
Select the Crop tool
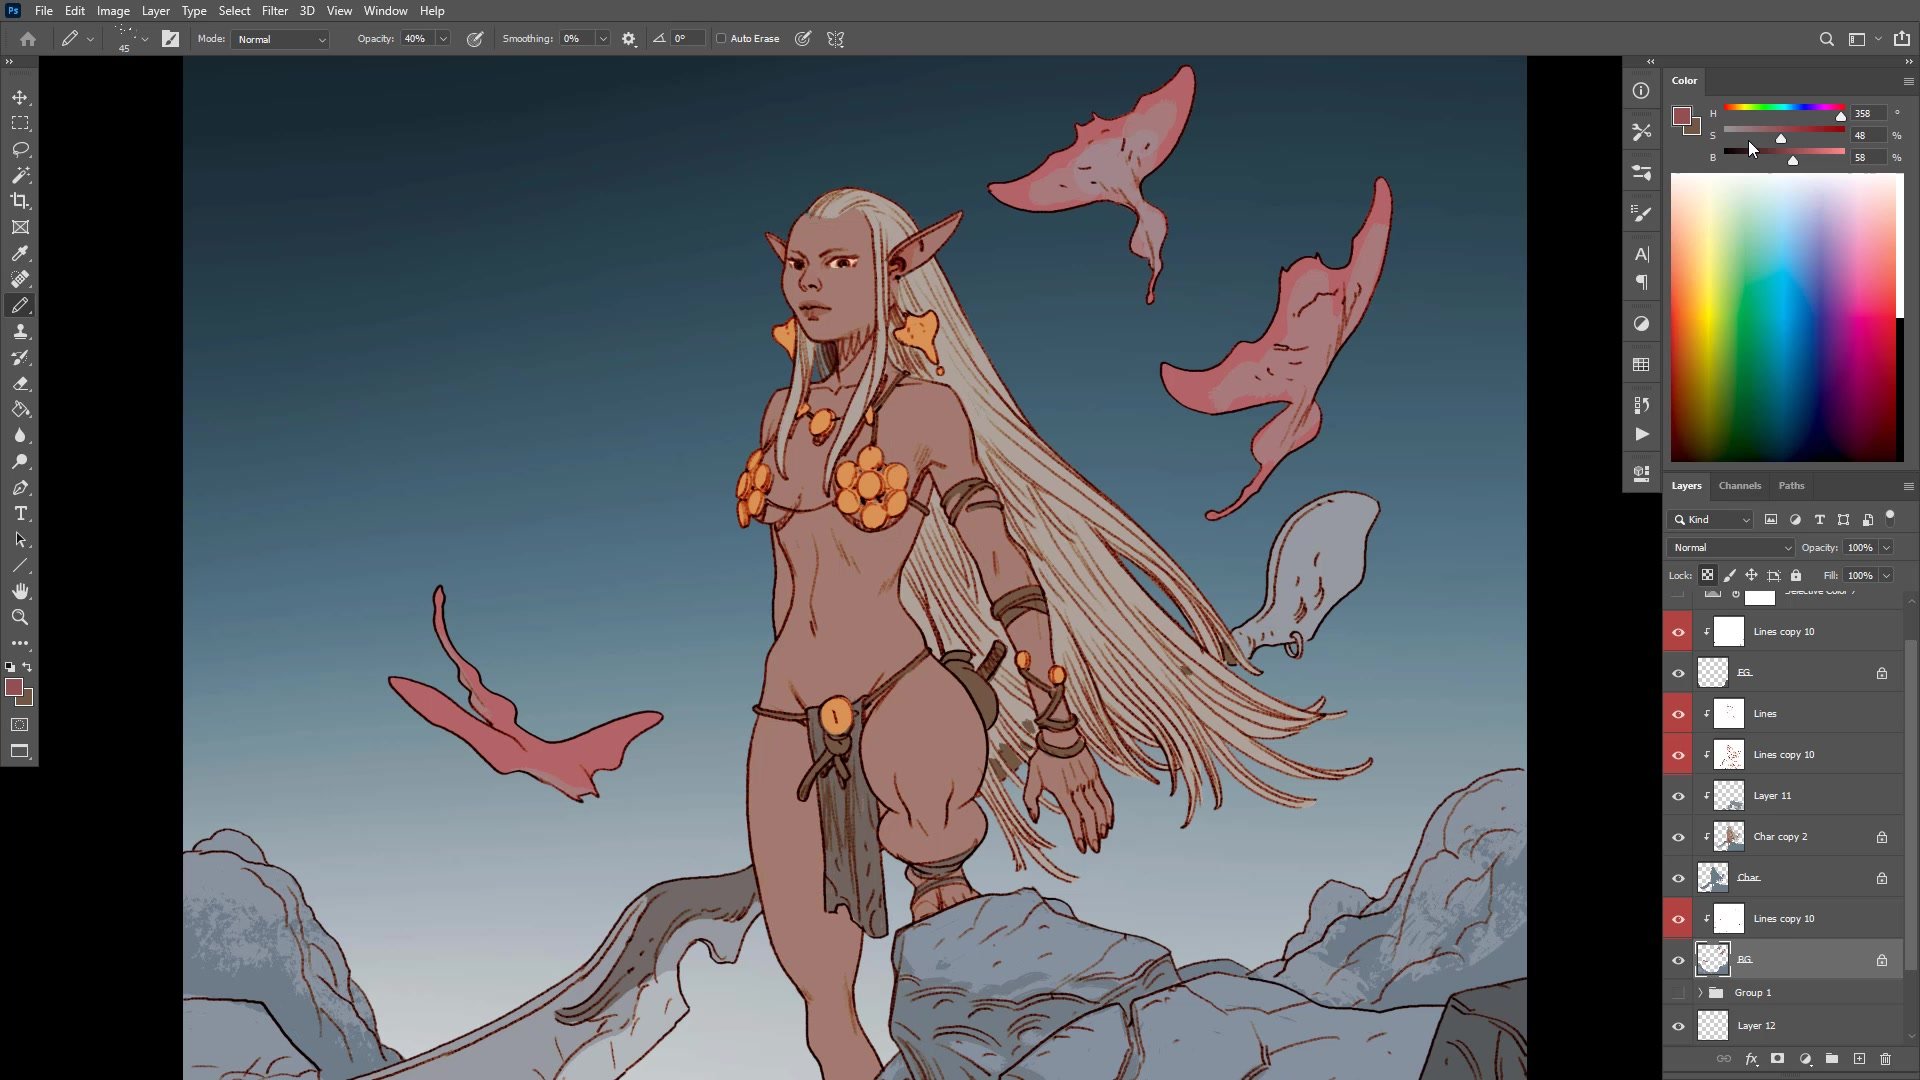coord(20,201)
